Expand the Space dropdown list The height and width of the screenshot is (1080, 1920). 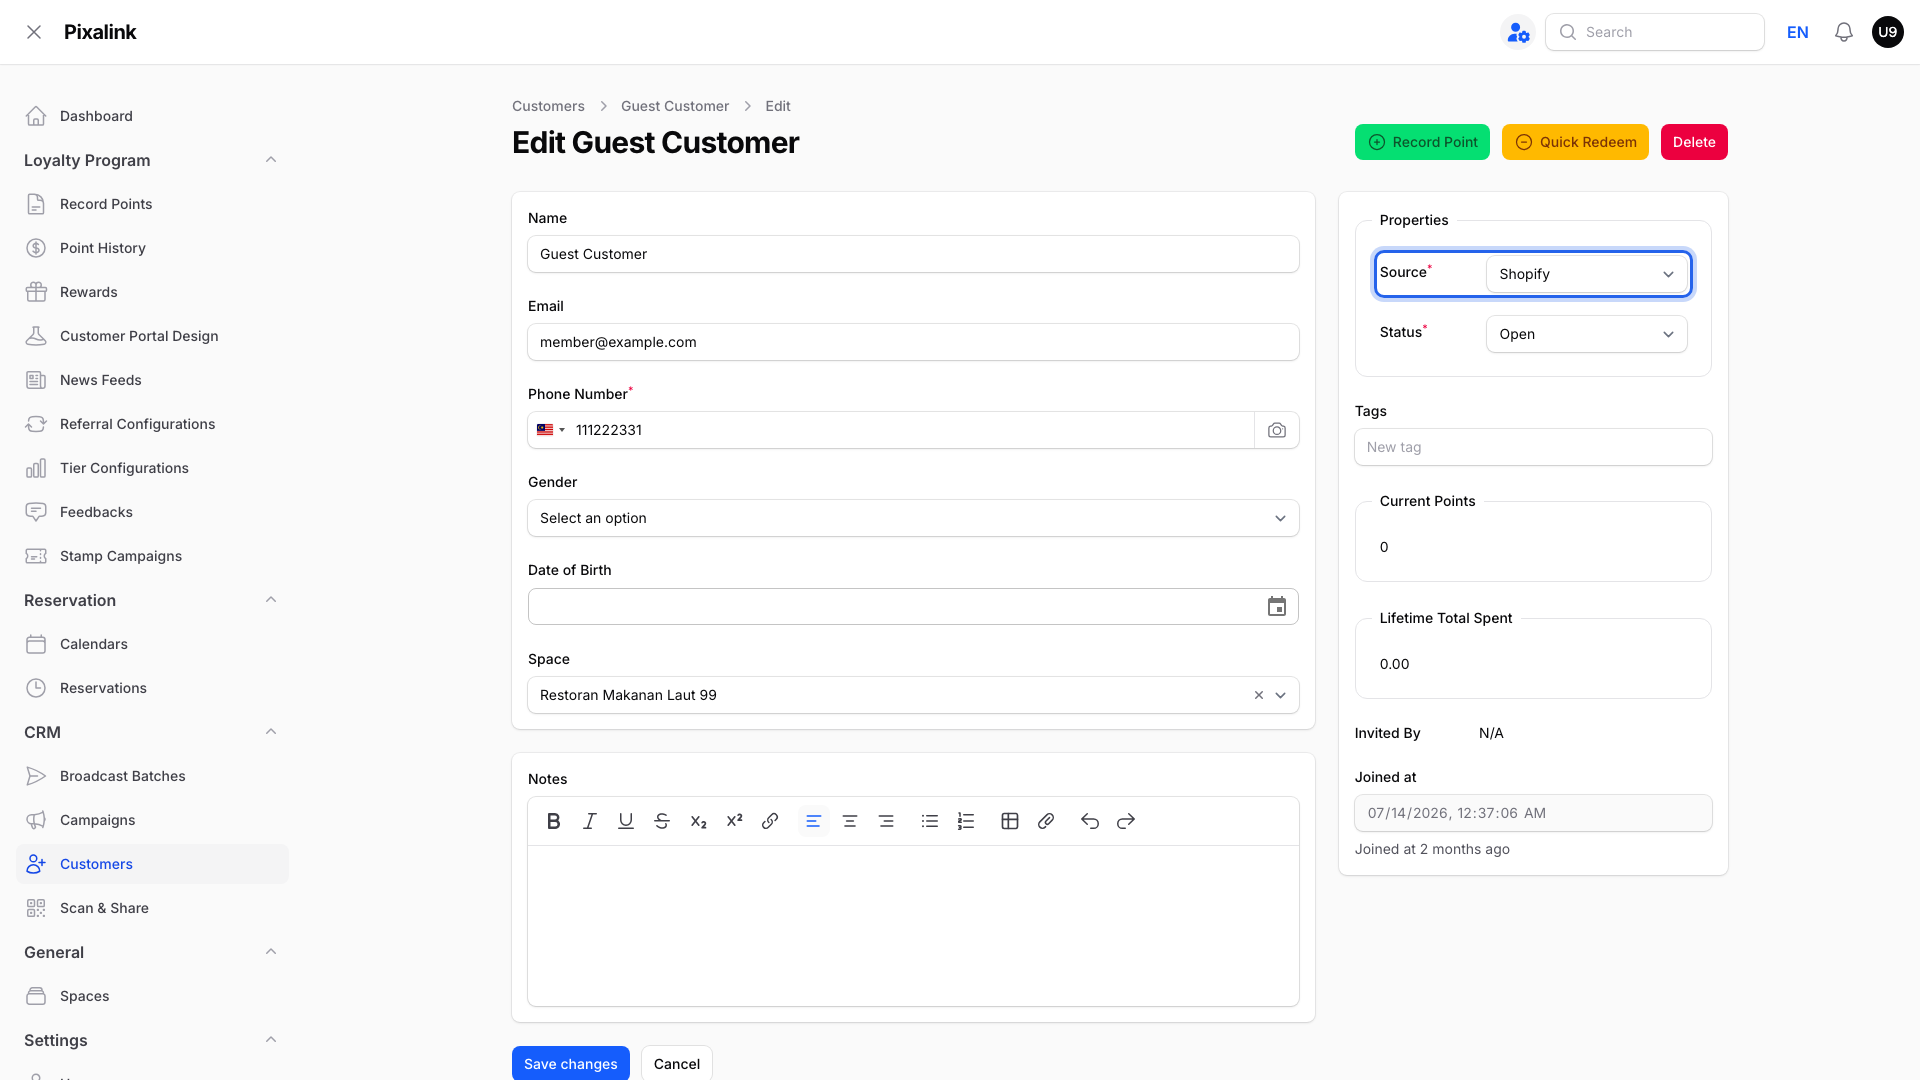click(x=1281, y=695)
